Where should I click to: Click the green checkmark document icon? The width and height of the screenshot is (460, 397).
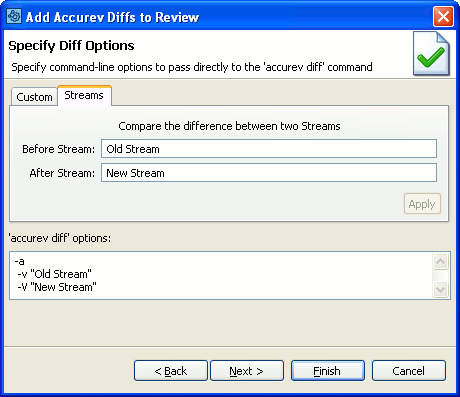tap(431, 54)
